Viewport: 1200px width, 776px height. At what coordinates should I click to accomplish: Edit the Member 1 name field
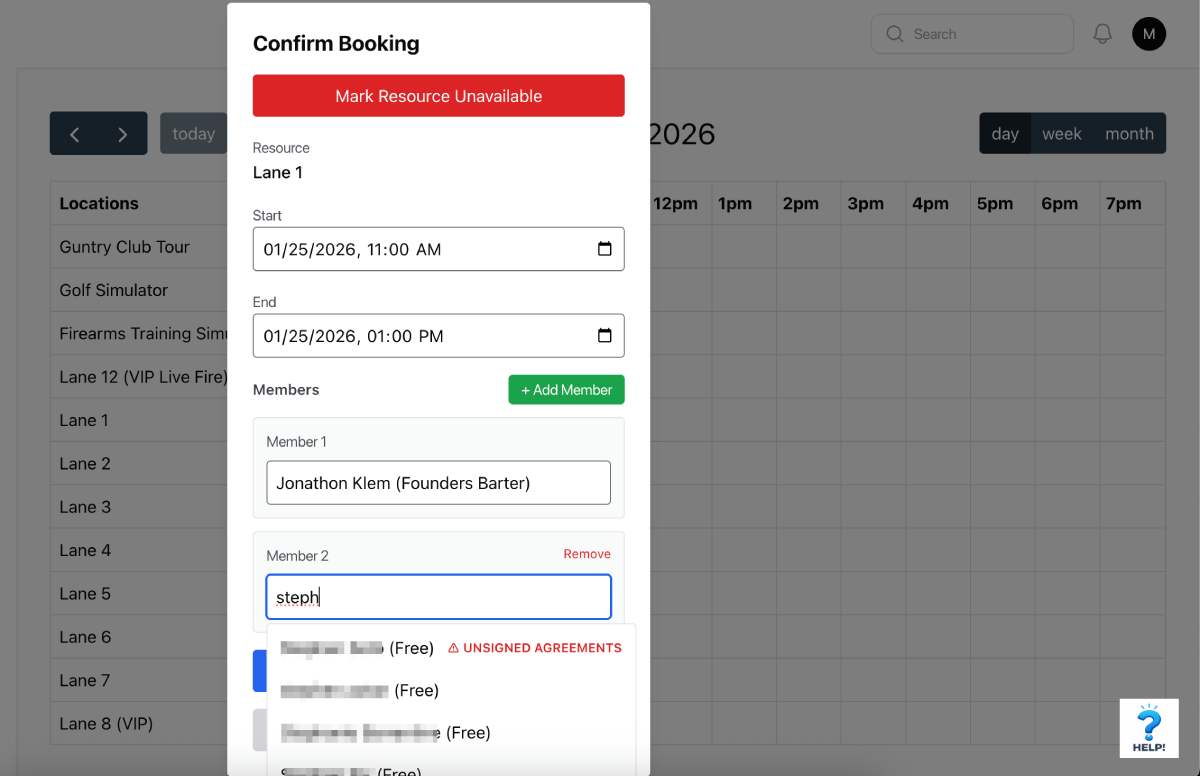[438, 483]
